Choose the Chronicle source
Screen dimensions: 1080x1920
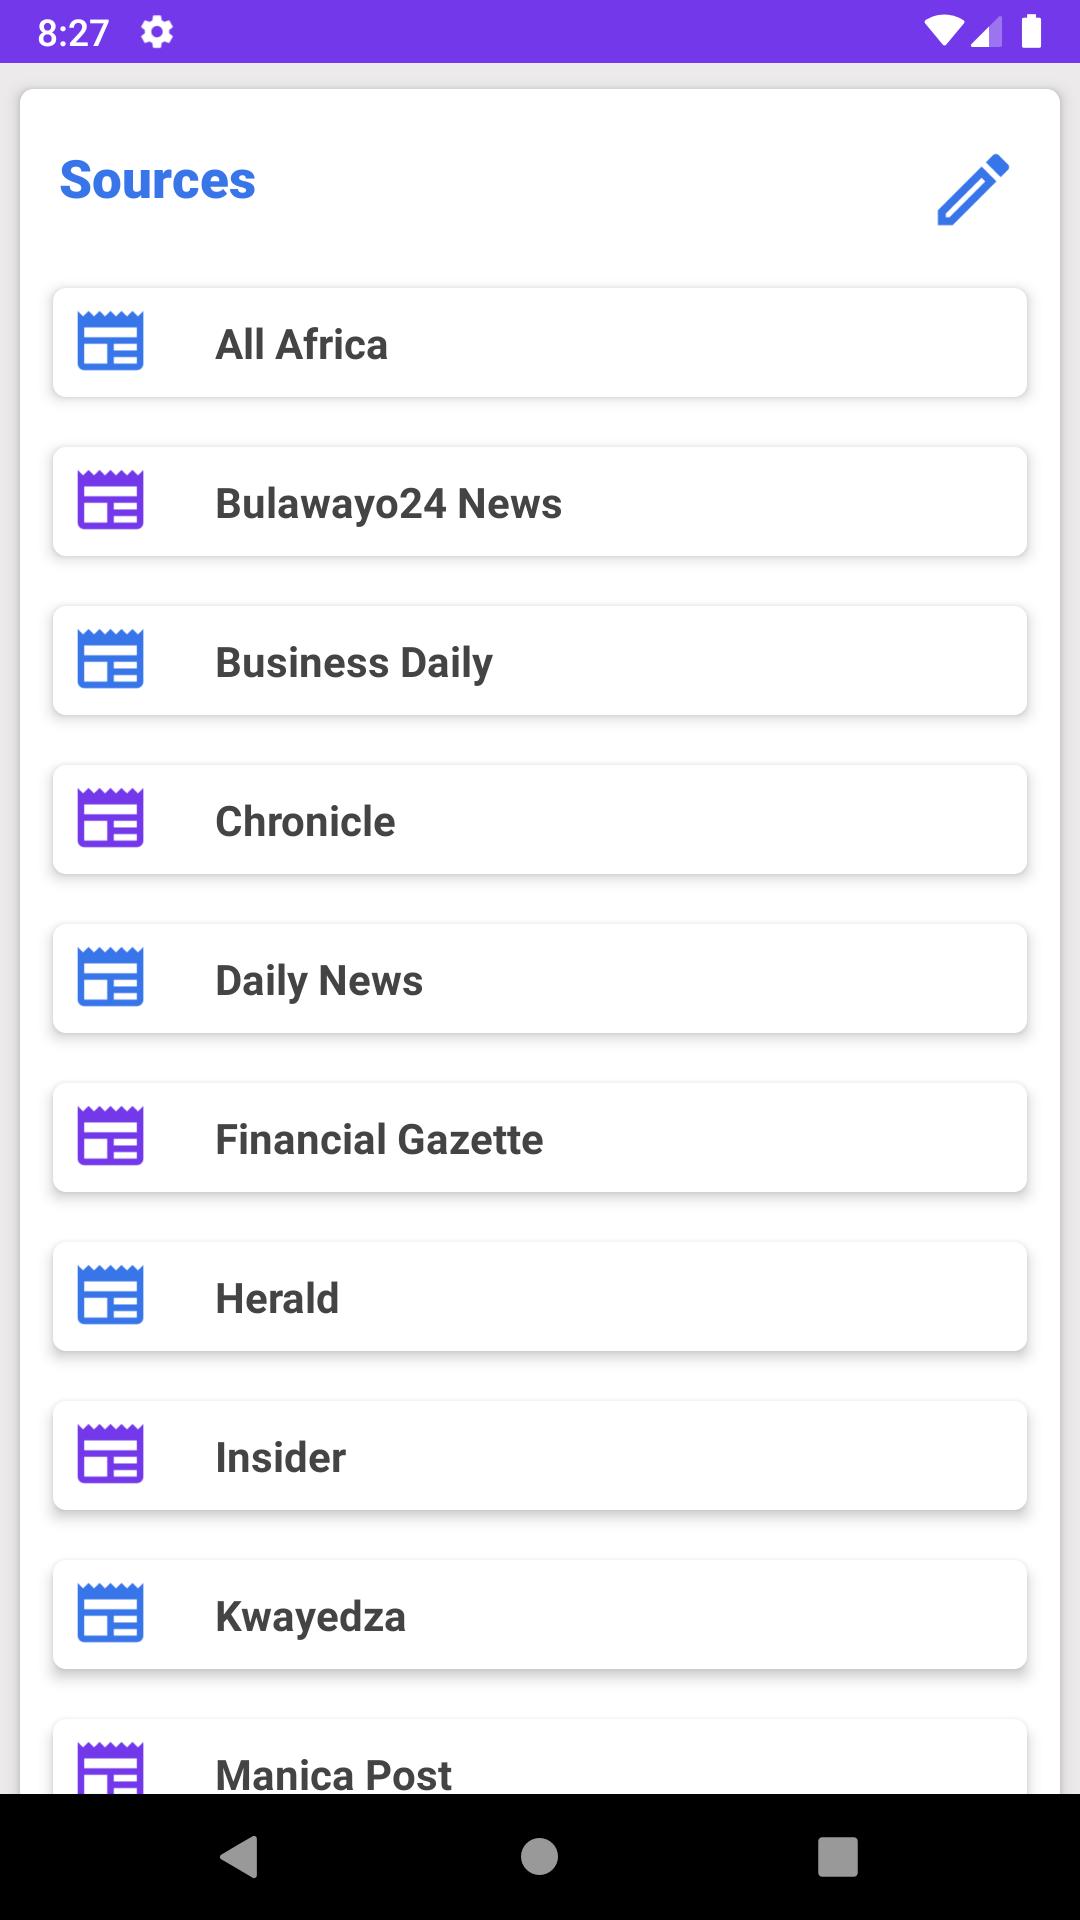pos(540,820)
